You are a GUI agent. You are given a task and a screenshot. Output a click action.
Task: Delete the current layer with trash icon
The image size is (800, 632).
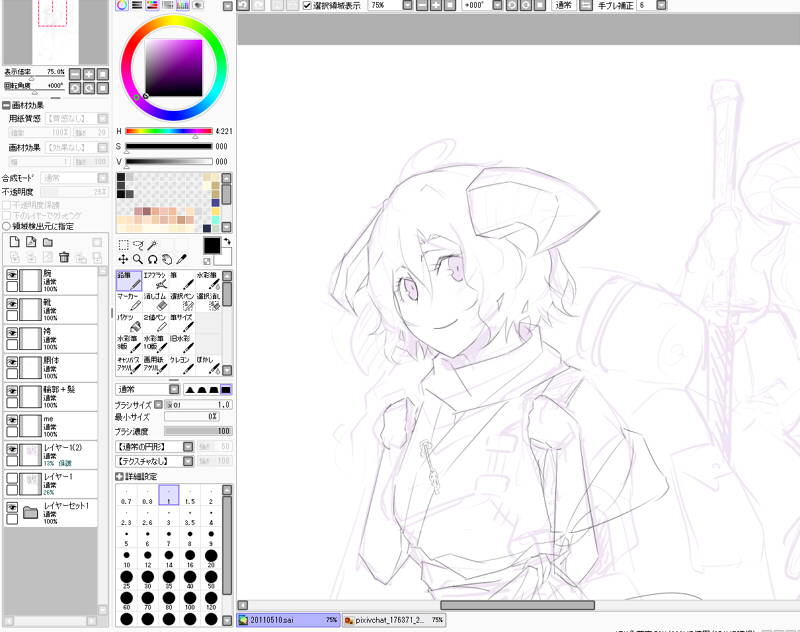(64, 257)
